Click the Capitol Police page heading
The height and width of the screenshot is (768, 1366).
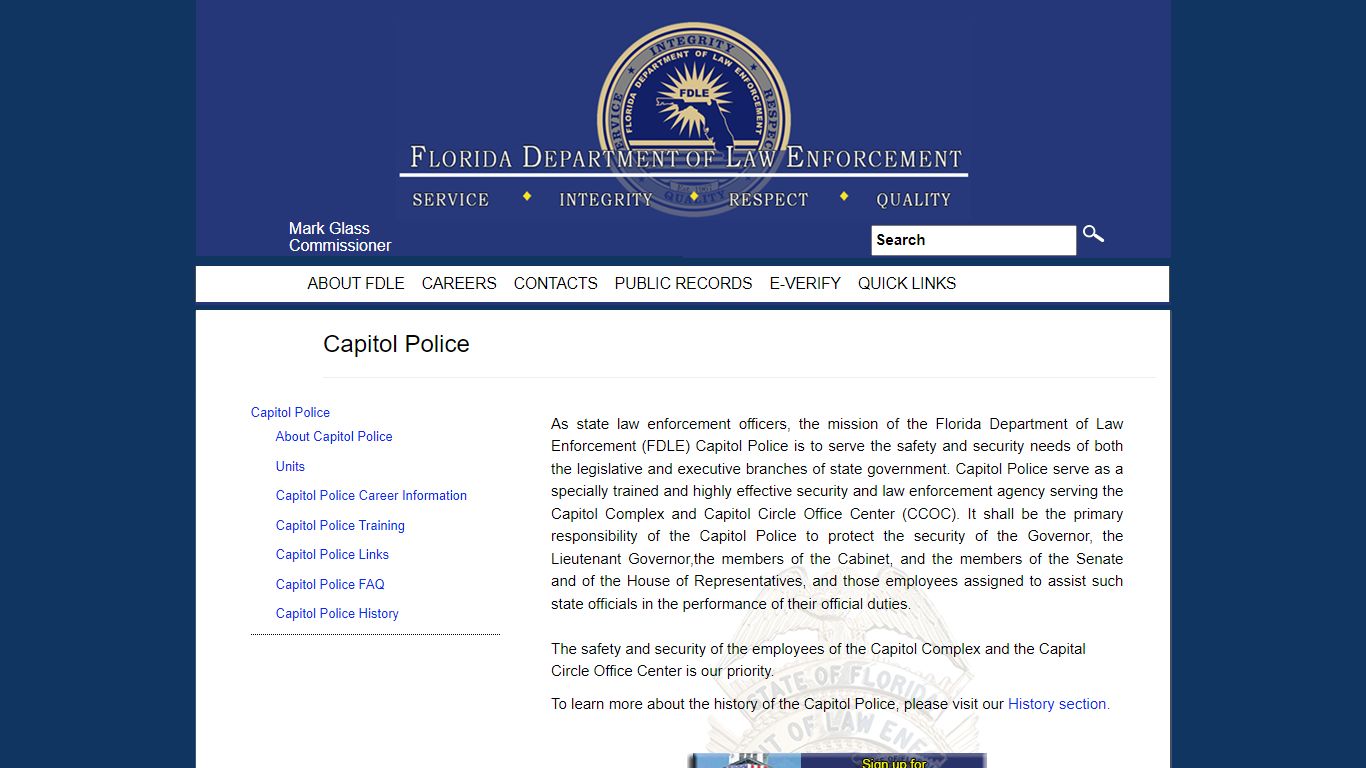396,344
